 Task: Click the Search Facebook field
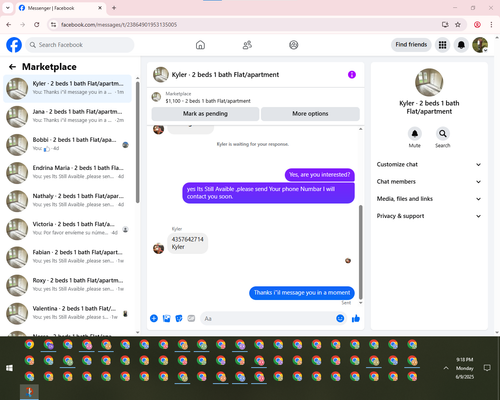pyautogui.click(x=80, y=45)
